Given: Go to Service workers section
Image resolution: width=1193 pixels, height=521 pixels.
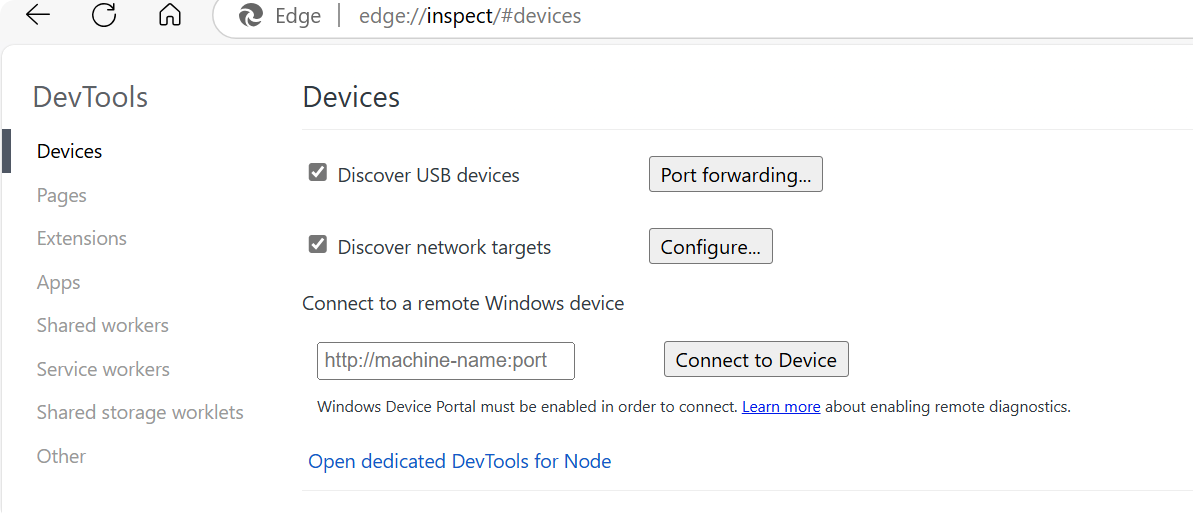Looking at the screenshot, I should [x=103, y=369].
